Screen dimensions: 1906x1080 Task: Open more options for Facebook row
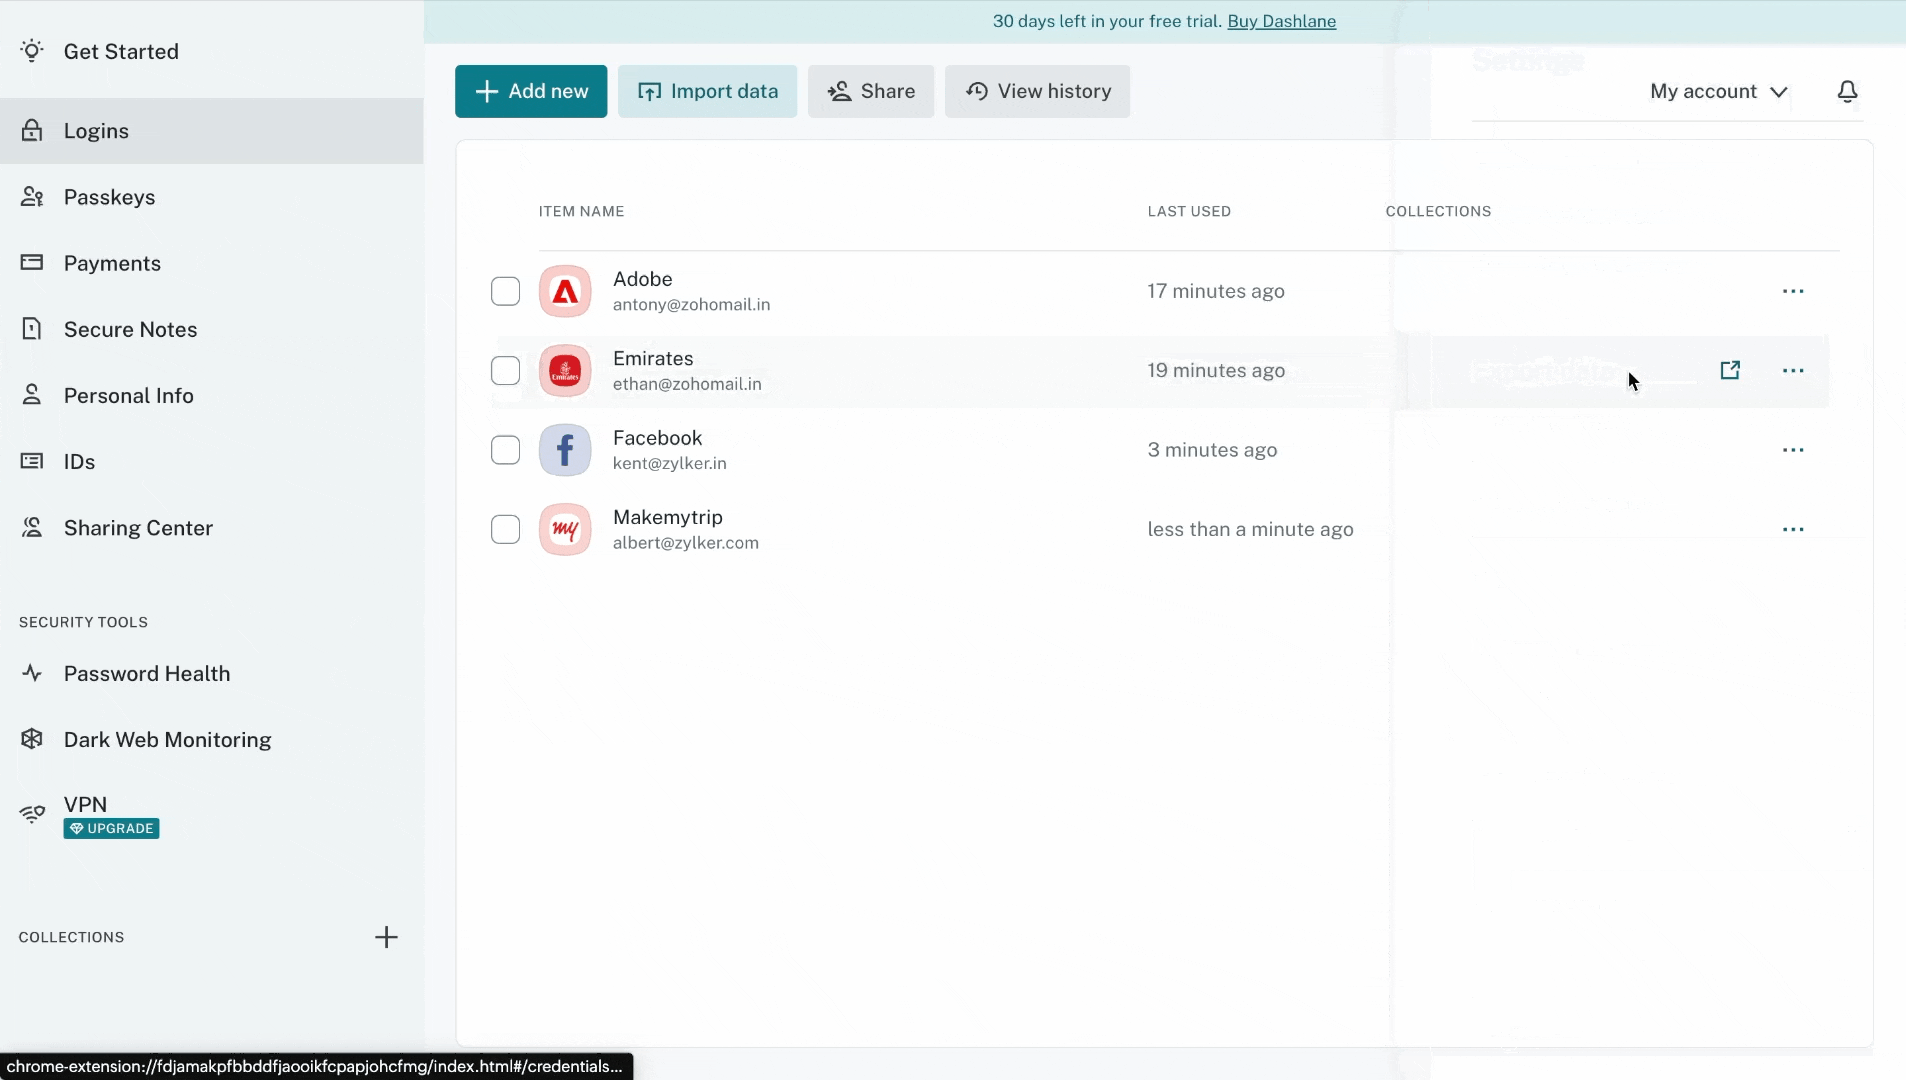[1793, 450]
